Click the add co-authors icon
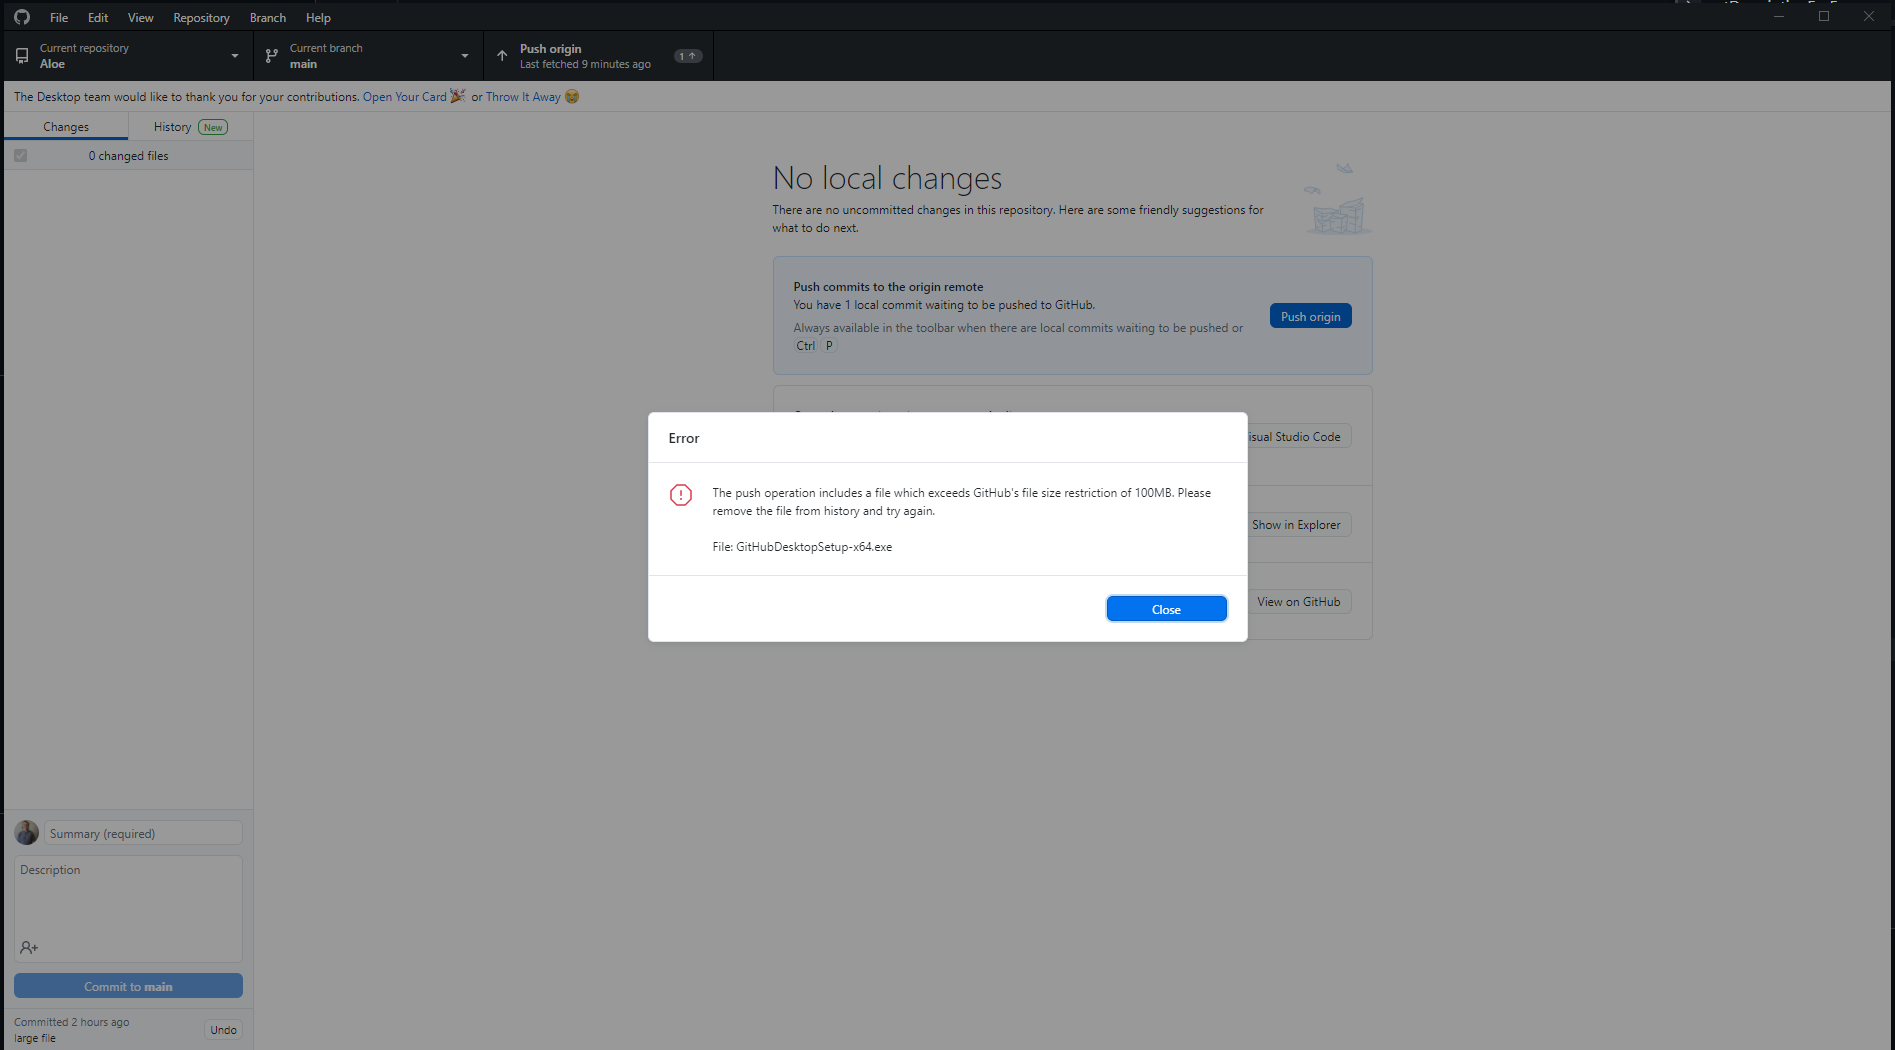The image size is (1895, 1050). click(29, 947)
